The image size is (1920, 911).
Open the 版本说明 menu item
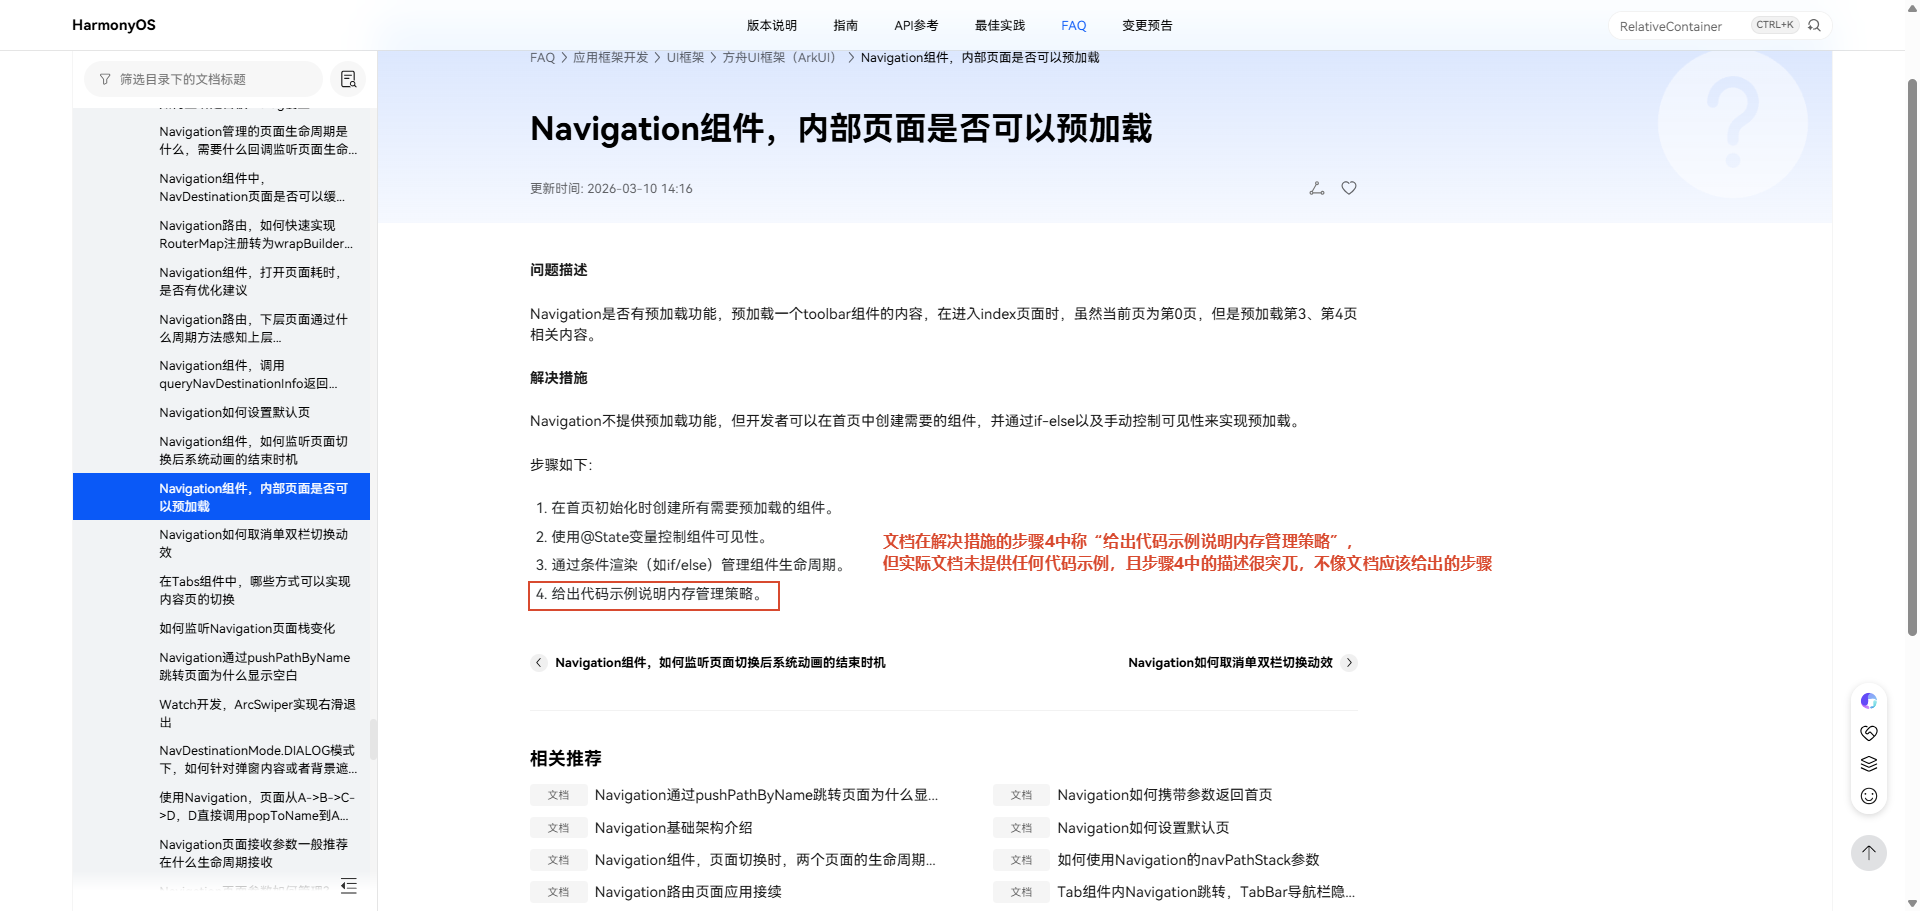772,25
